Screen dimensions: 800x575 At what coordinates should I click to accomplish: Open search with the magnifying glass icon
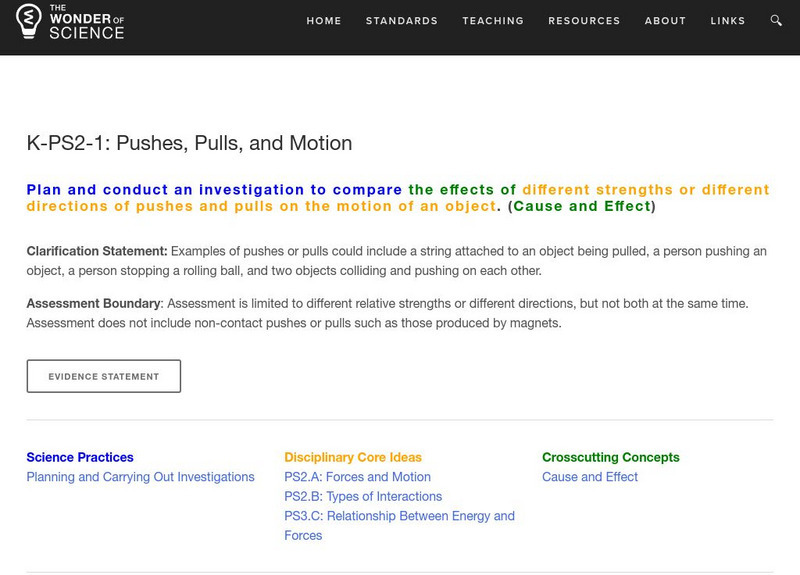776,21
